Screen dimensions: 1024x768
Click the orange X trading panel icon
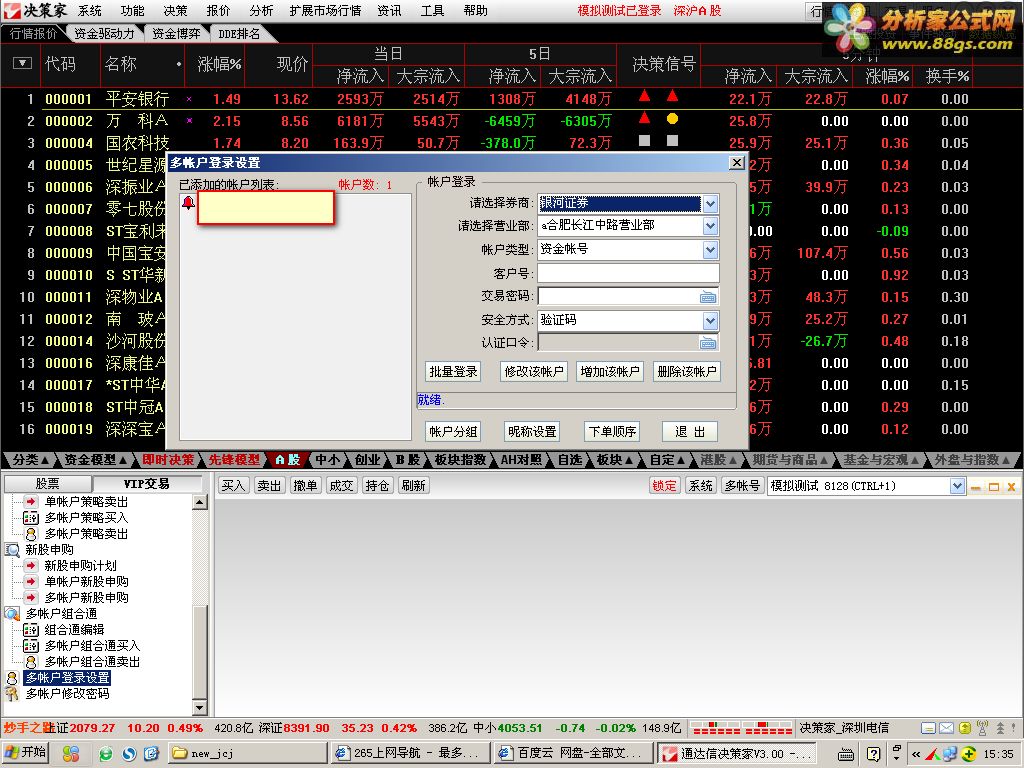[x=1011, y=487]
